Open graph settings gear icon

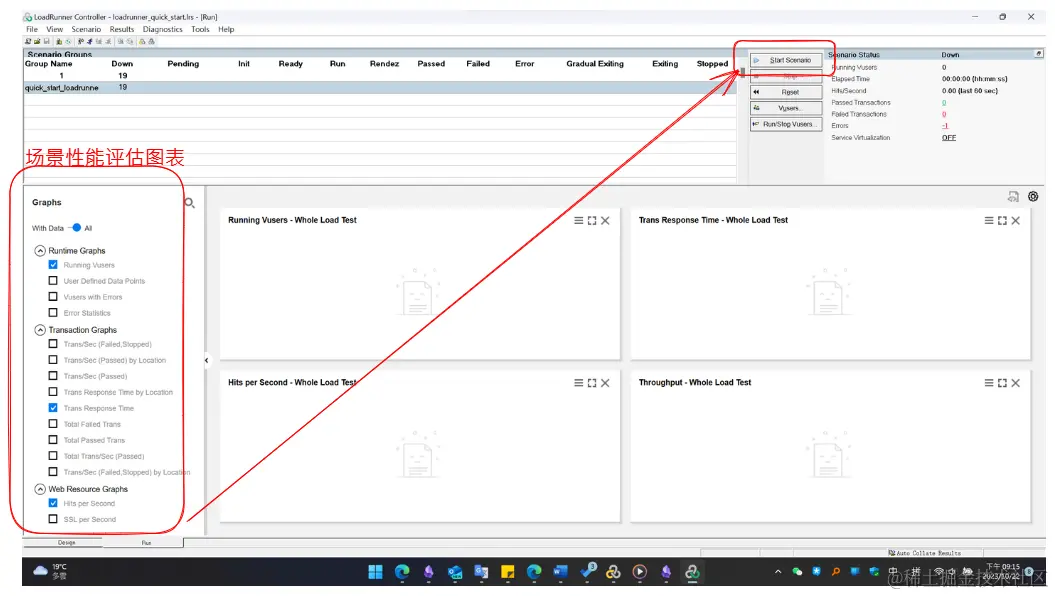[1033, 196]
